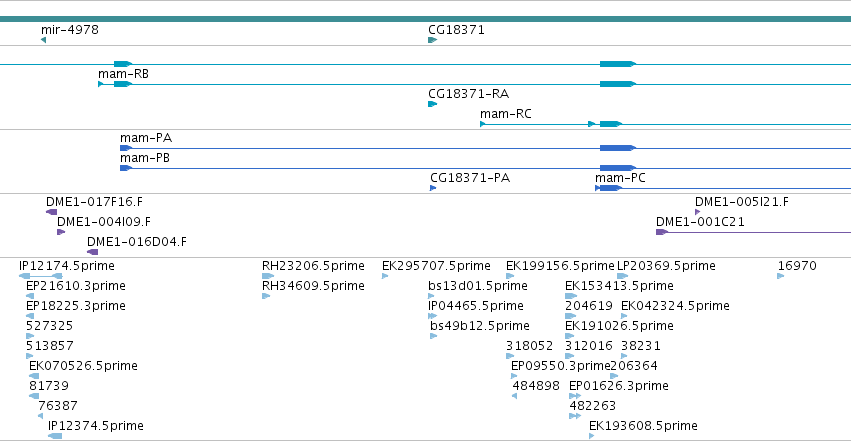Click feature 204619
The image size is (851, 441).
(570, 316)
